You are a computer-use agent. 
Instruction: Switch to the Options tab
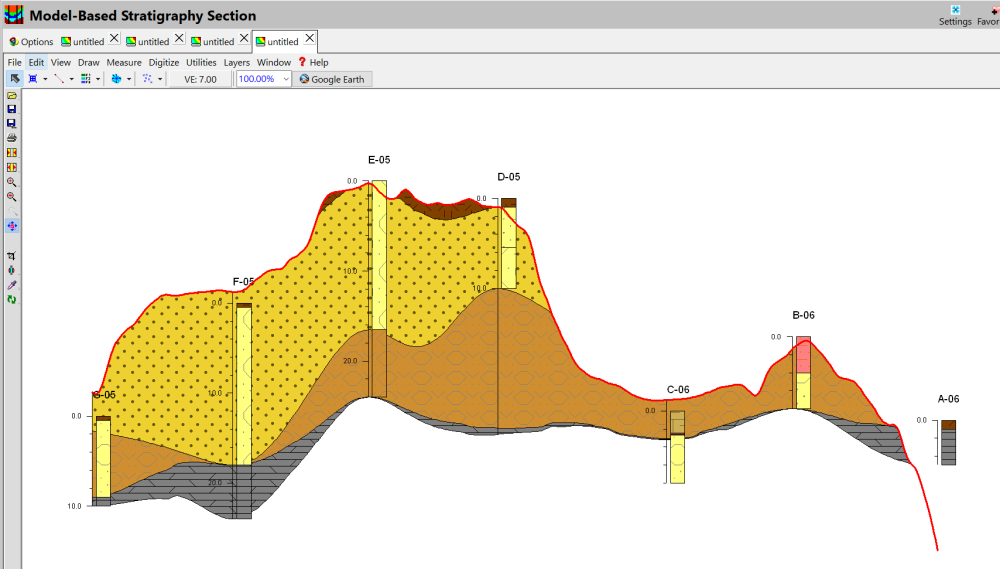[31, 42]
